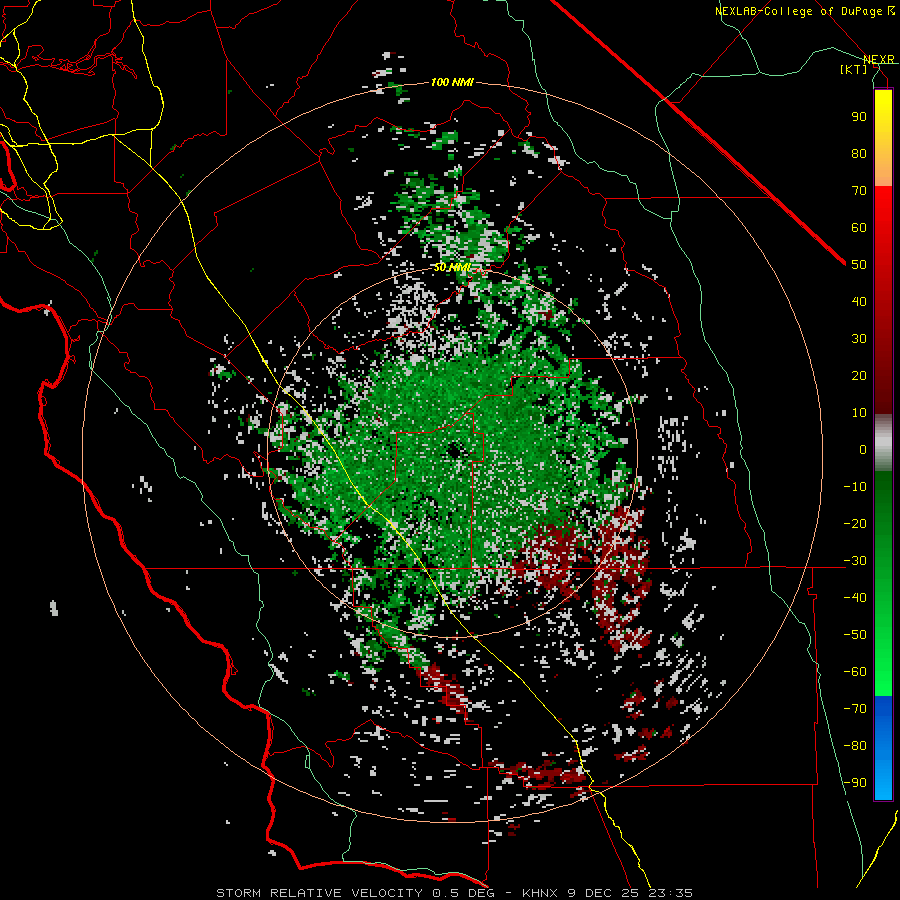Screen dimensions: 900x900
Task: Click the -60 scale value
Action: pyautogui.click(x=855, y=672)
